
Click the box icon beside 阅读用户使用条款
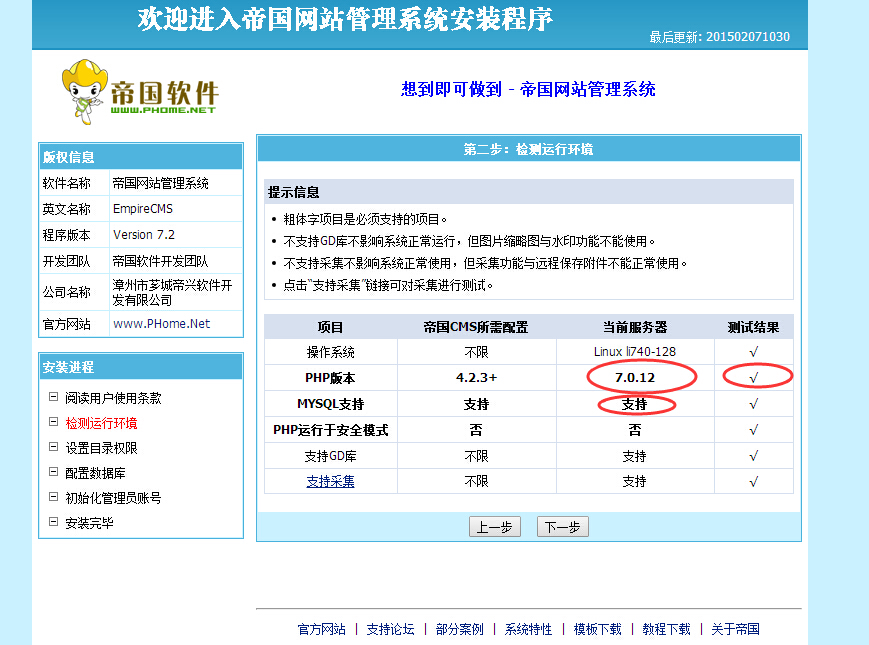(53, 397)
